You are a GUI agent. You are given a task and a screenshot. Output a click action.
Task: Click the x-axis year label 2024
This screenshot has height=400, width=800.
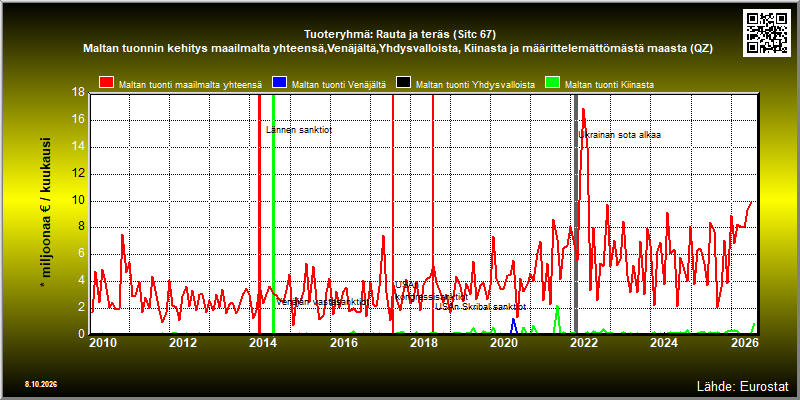point(664,343)
